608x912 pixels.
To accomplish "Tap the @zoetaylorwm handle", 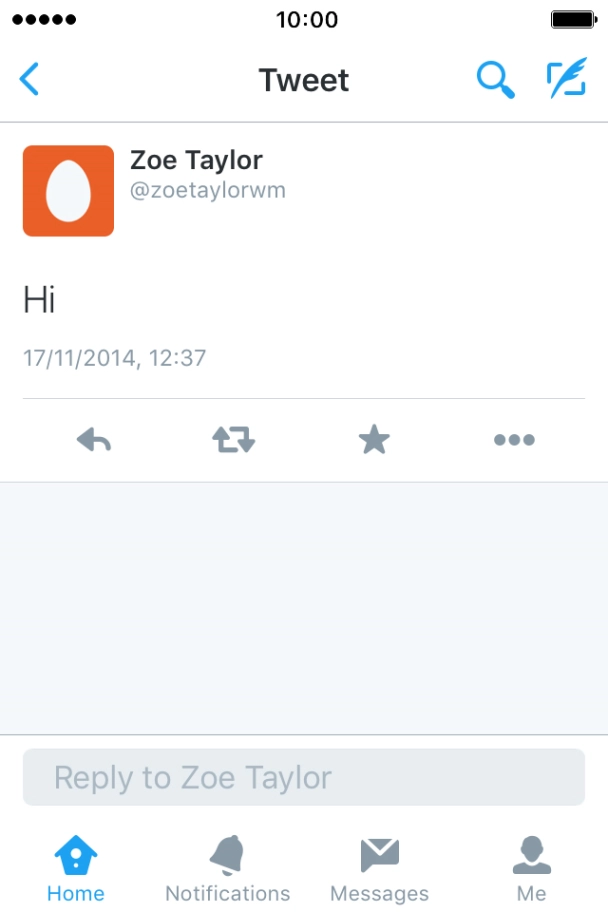I will coord(207,190).
